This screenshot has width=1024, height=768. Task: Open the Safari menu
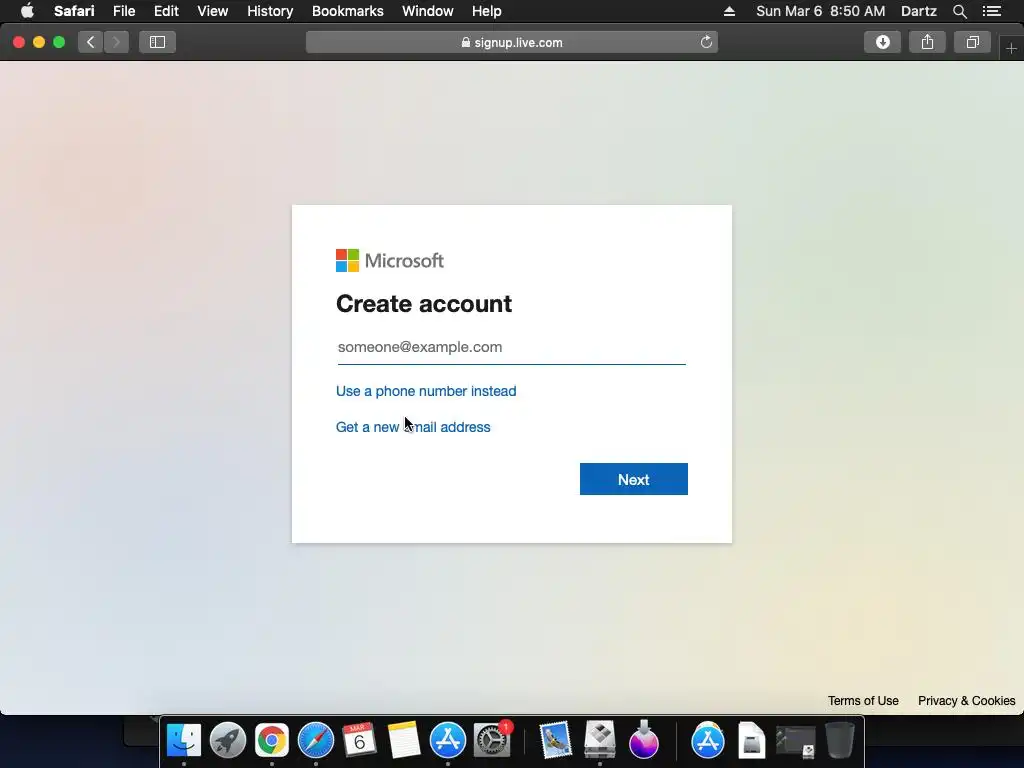tap(74, 11)
